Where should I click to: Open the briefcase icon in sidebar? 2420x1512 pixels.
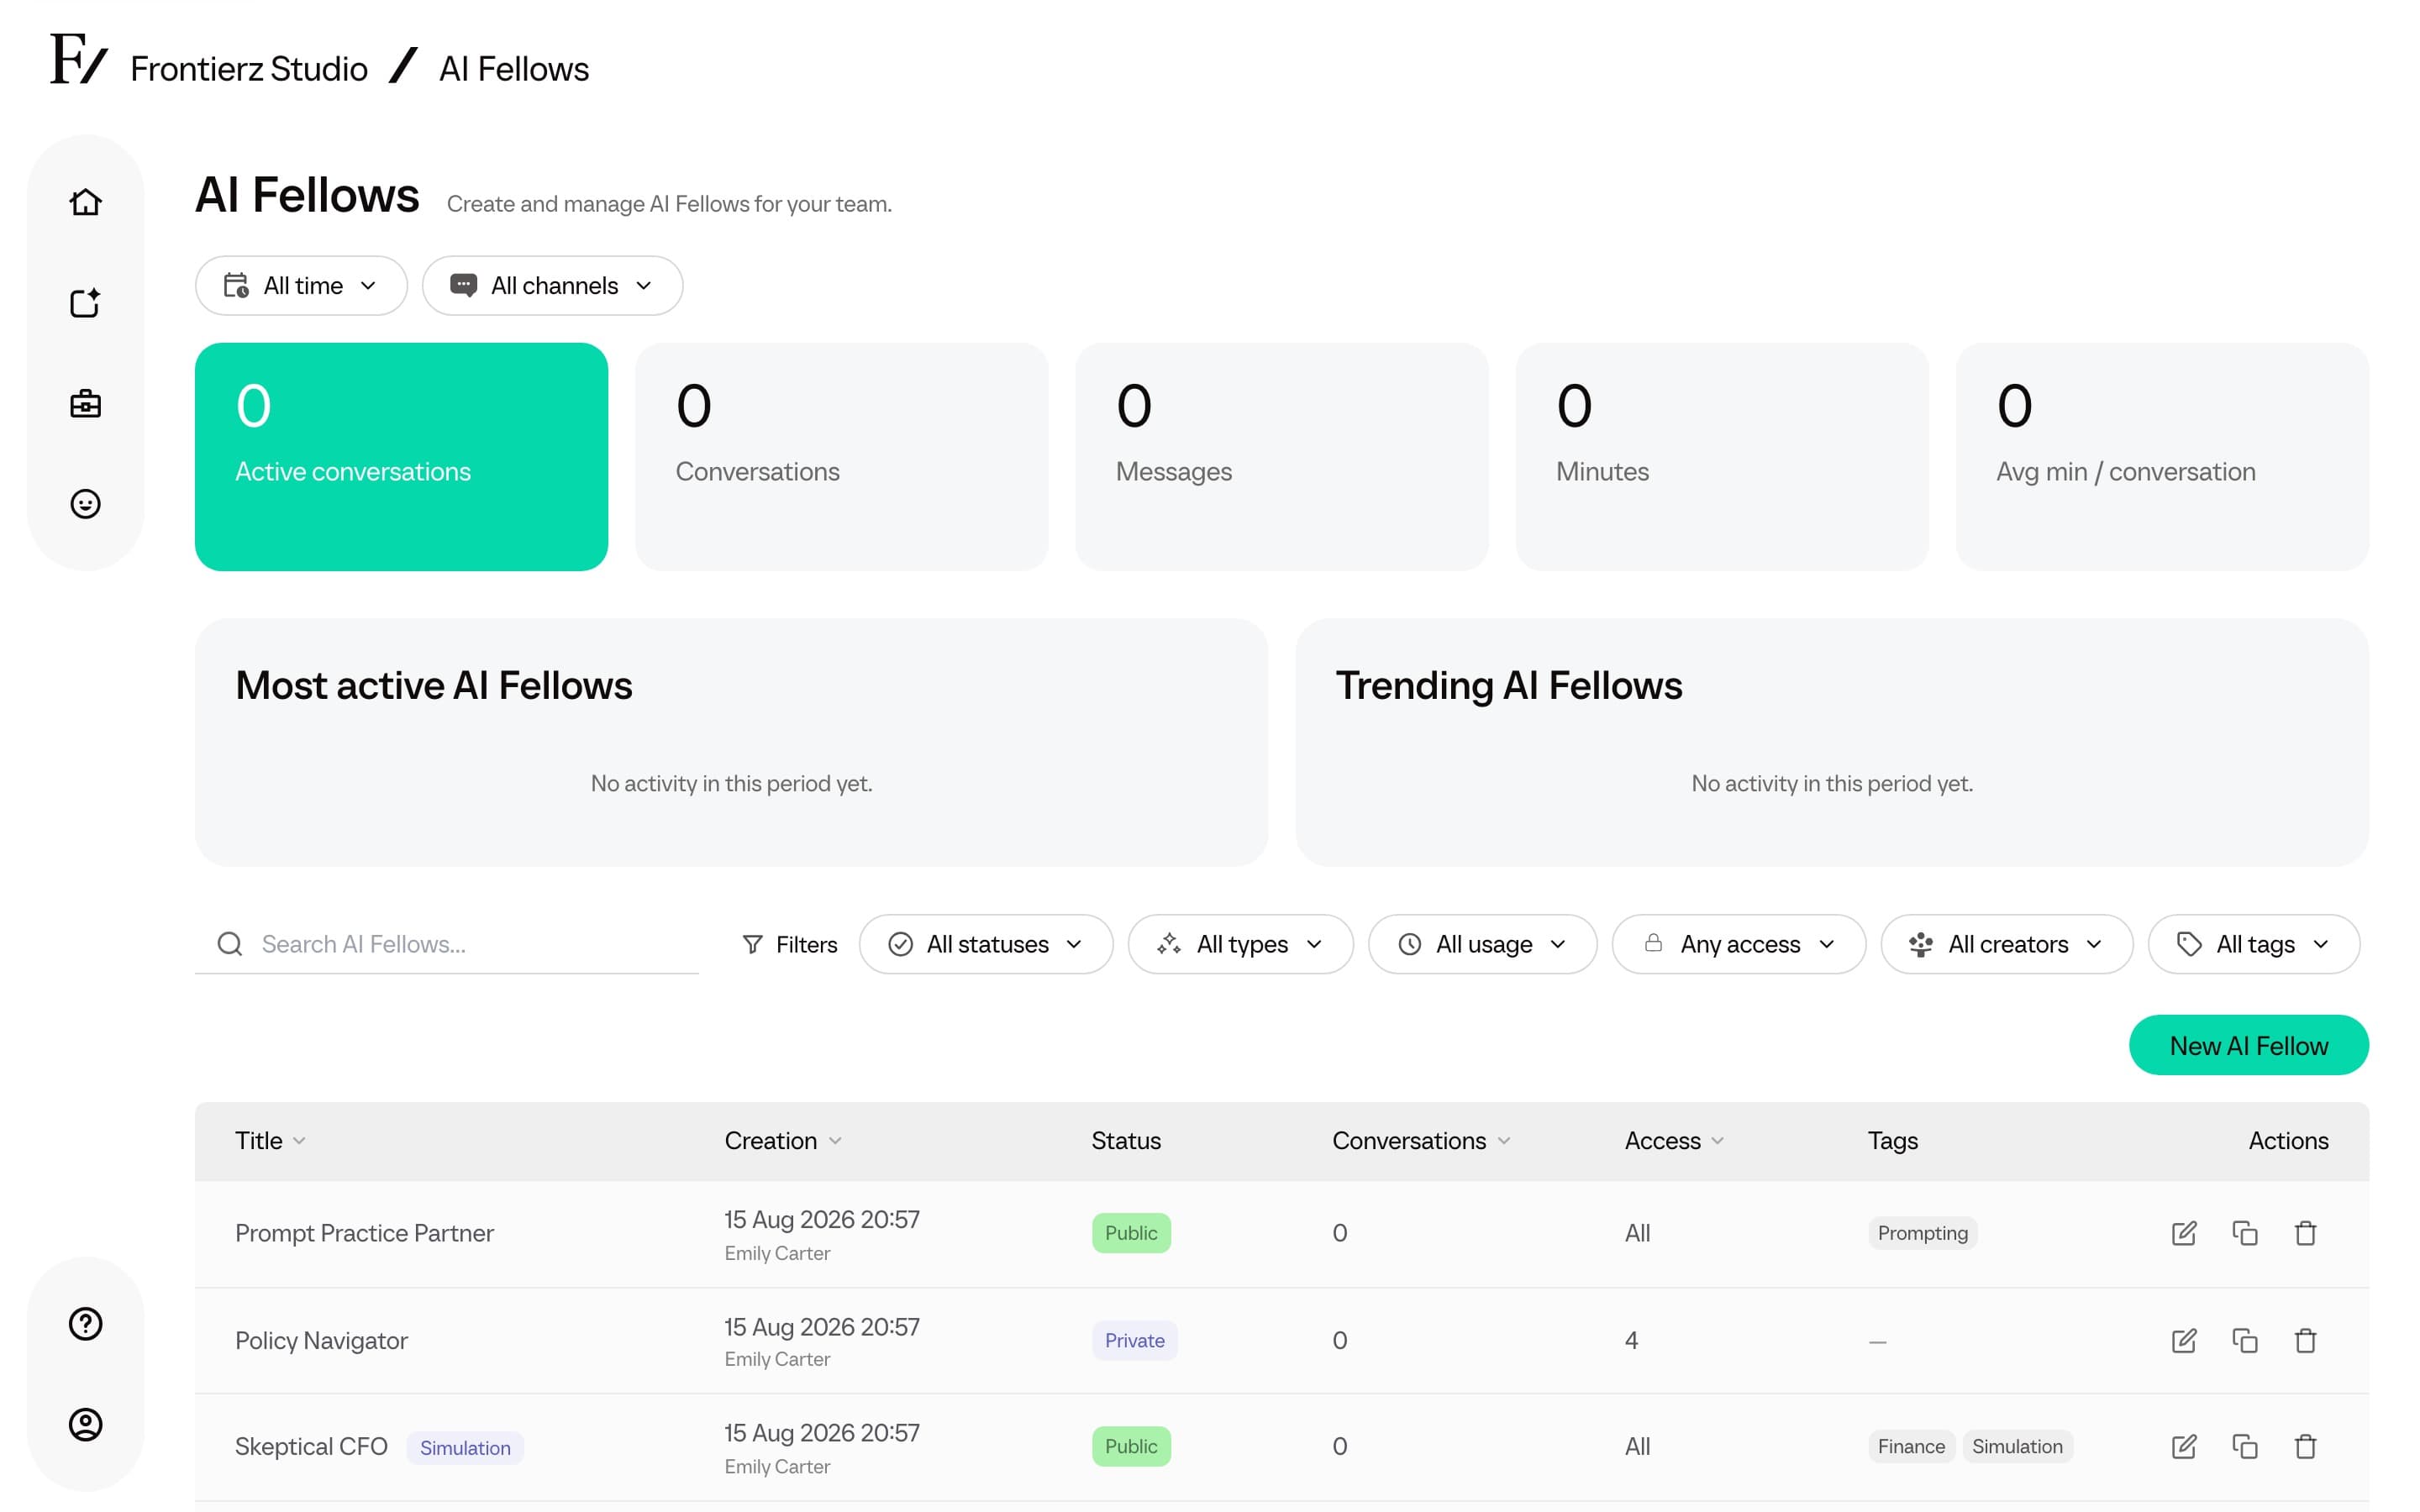pyautogui.click(x=85, y=403)
